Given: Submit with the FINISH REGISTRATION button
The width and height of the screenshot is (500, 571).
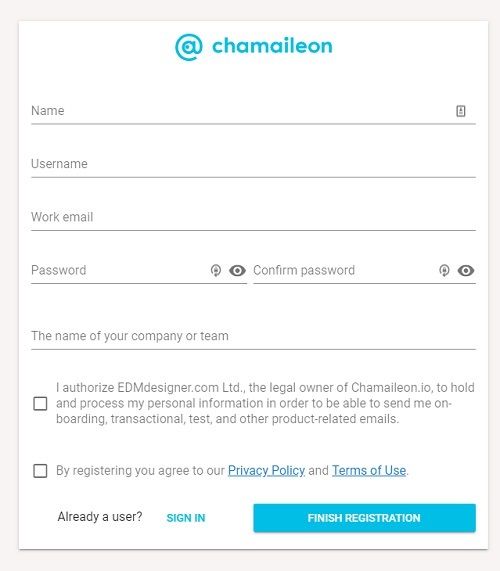Looking at the screenshot, I should tap(365, 518).
